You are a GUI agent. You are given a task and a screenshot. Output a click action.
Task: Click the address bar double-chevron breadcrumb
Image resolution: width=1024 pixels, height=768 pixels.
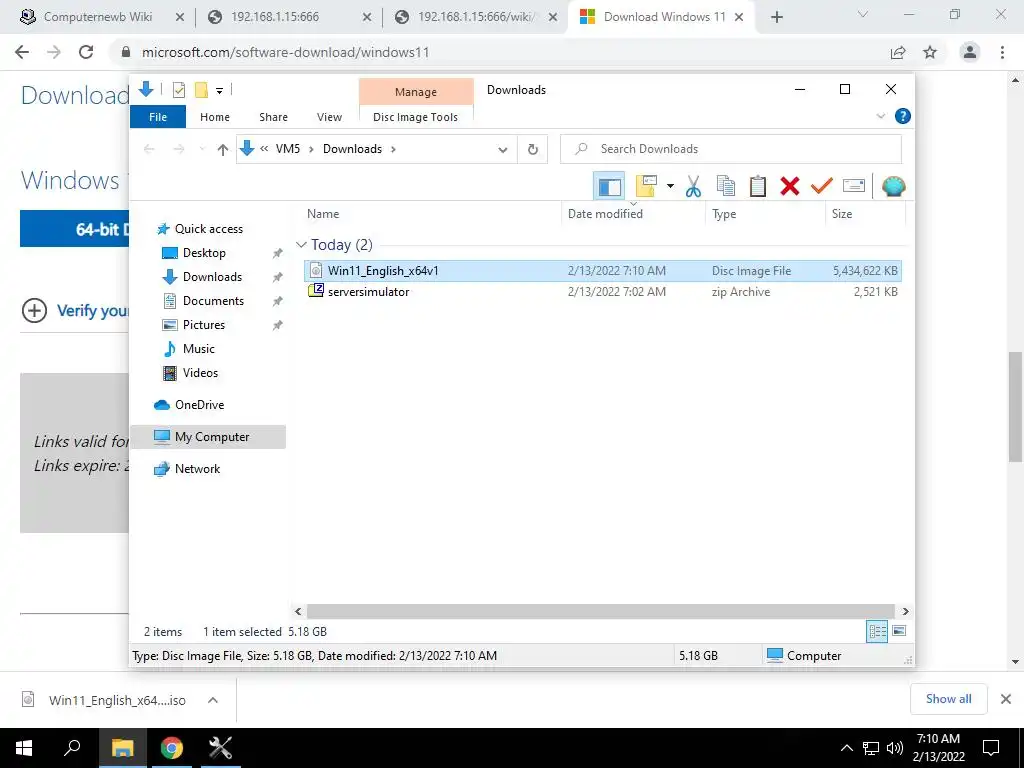coord(264,149)
